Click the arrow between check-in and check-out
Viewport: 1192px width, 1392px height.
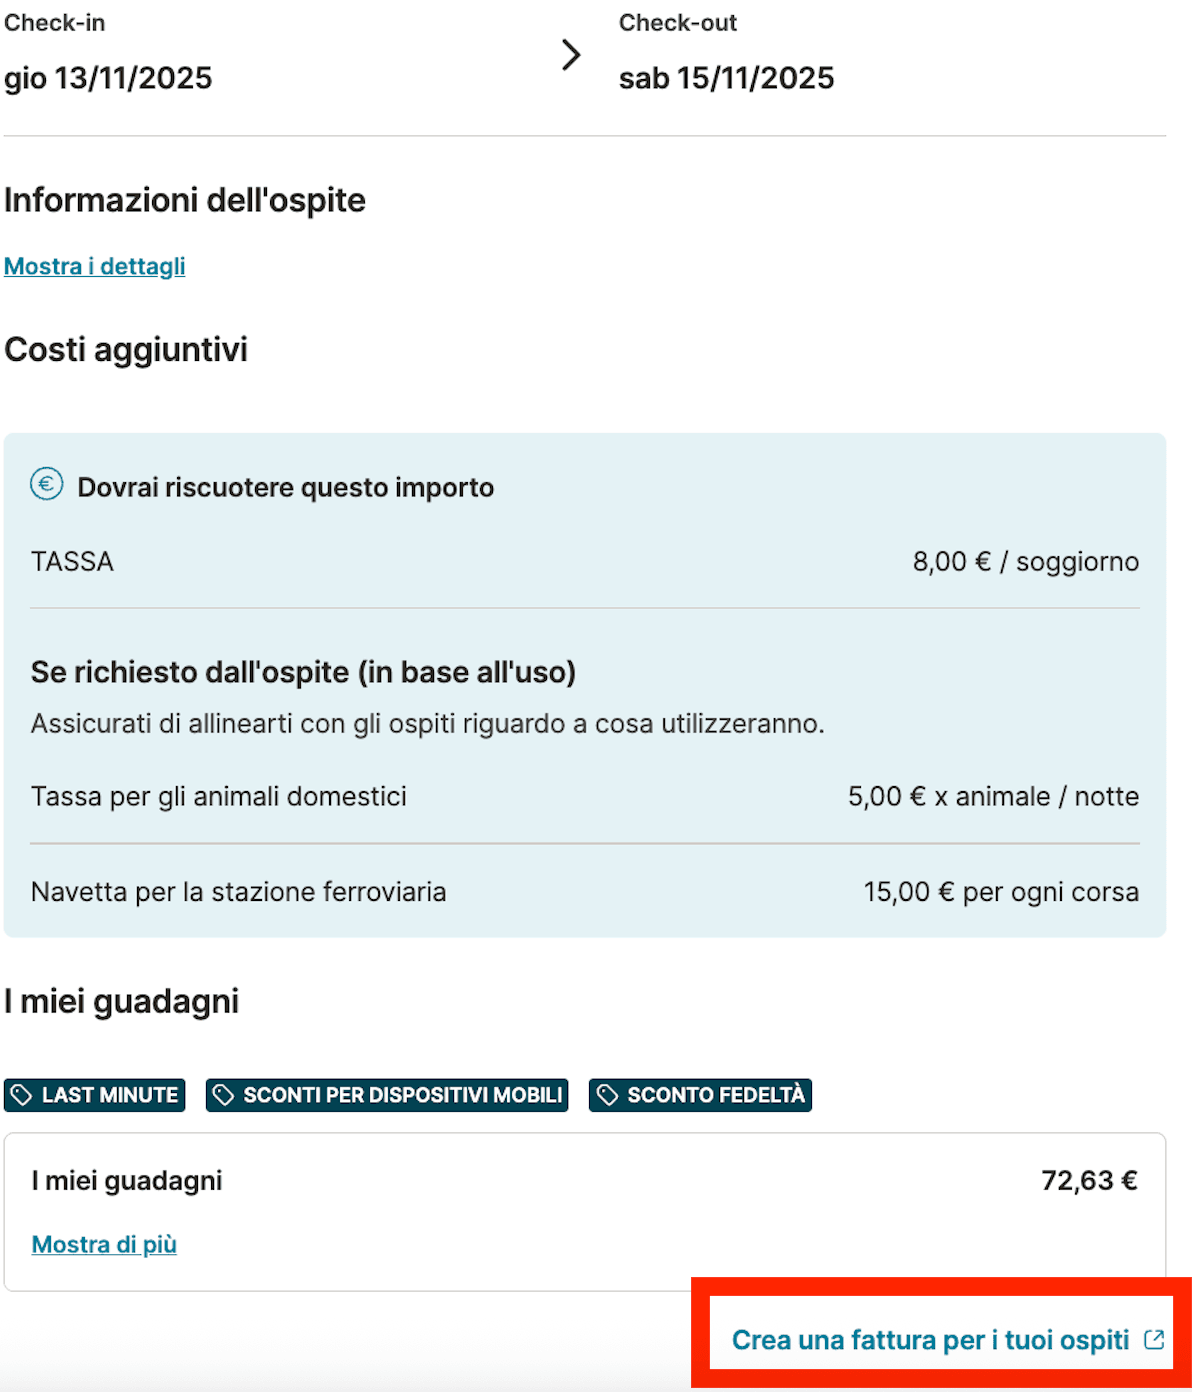[x=571, y=55]
